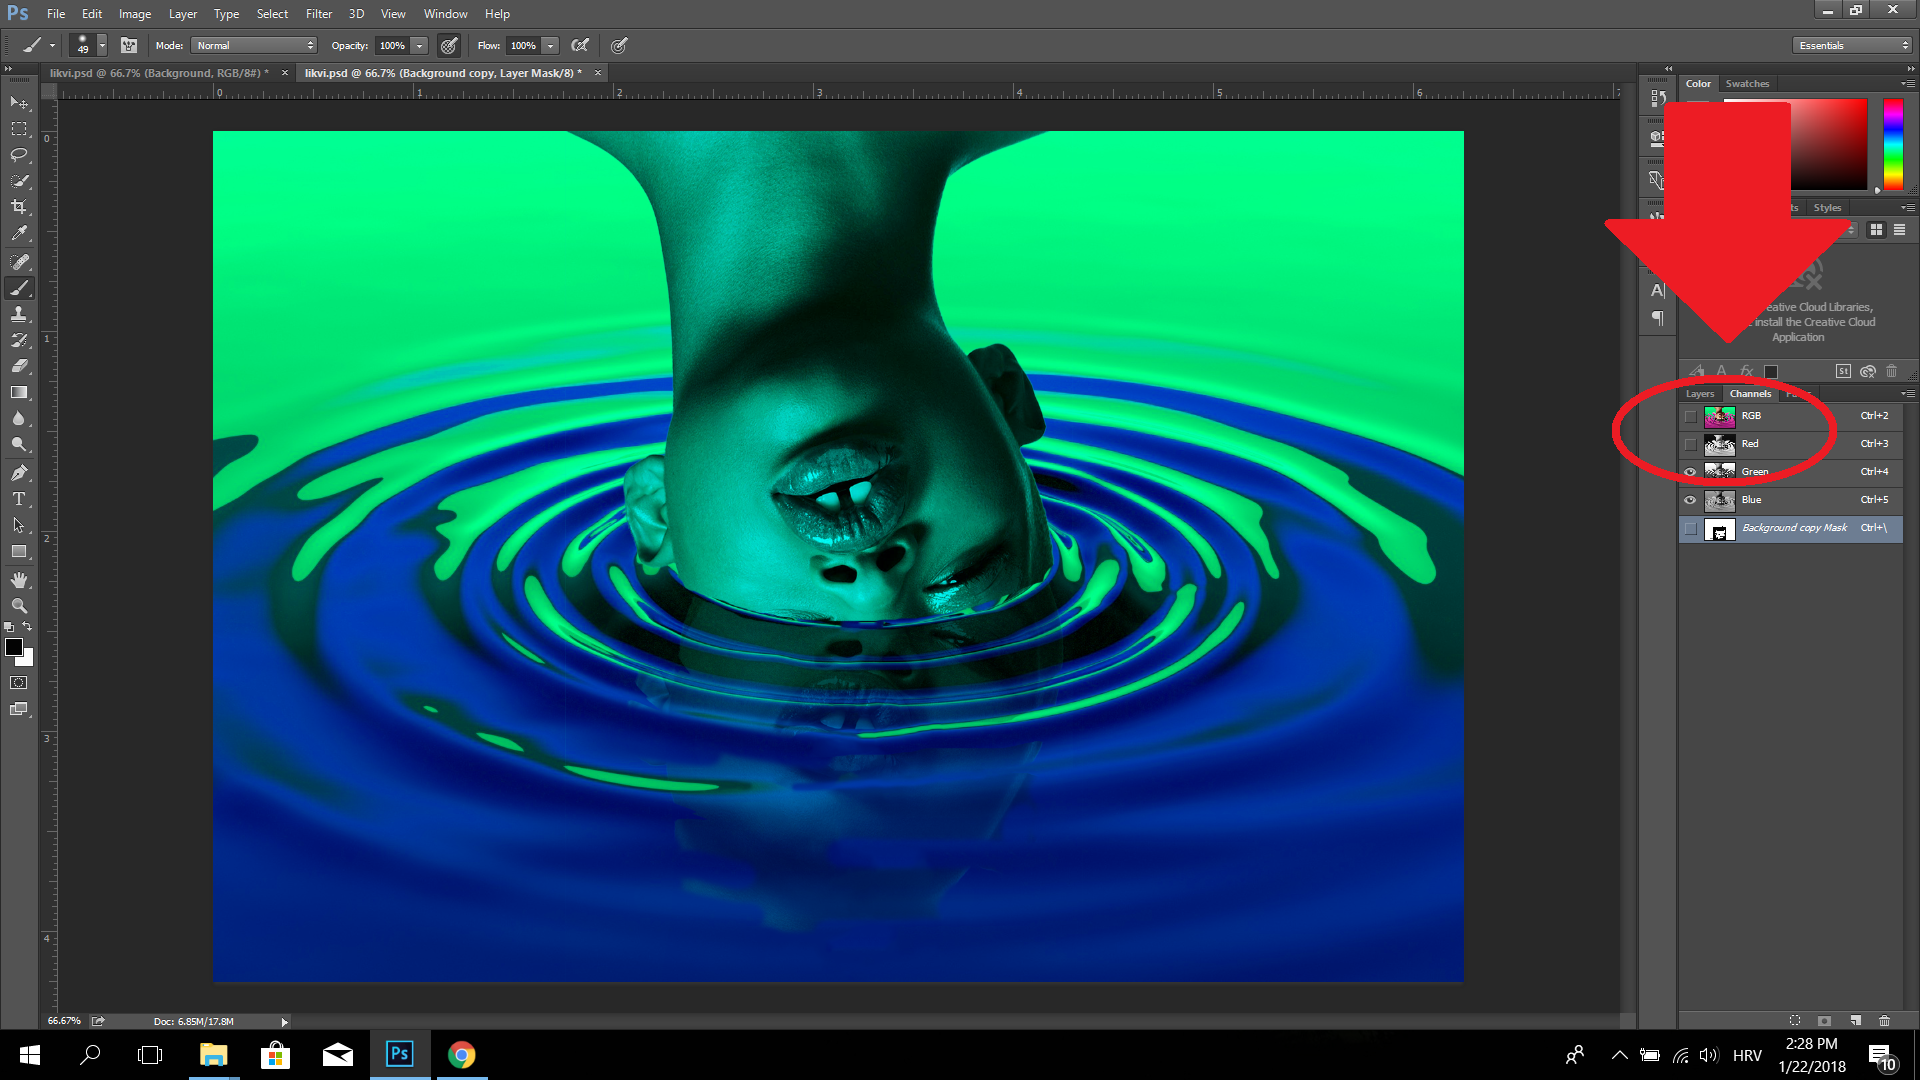Viewport: 1920px width, 1080px height.
Task: Open the brush Mode dropdown
Action: pyautogui.click(x=254, y=45)
